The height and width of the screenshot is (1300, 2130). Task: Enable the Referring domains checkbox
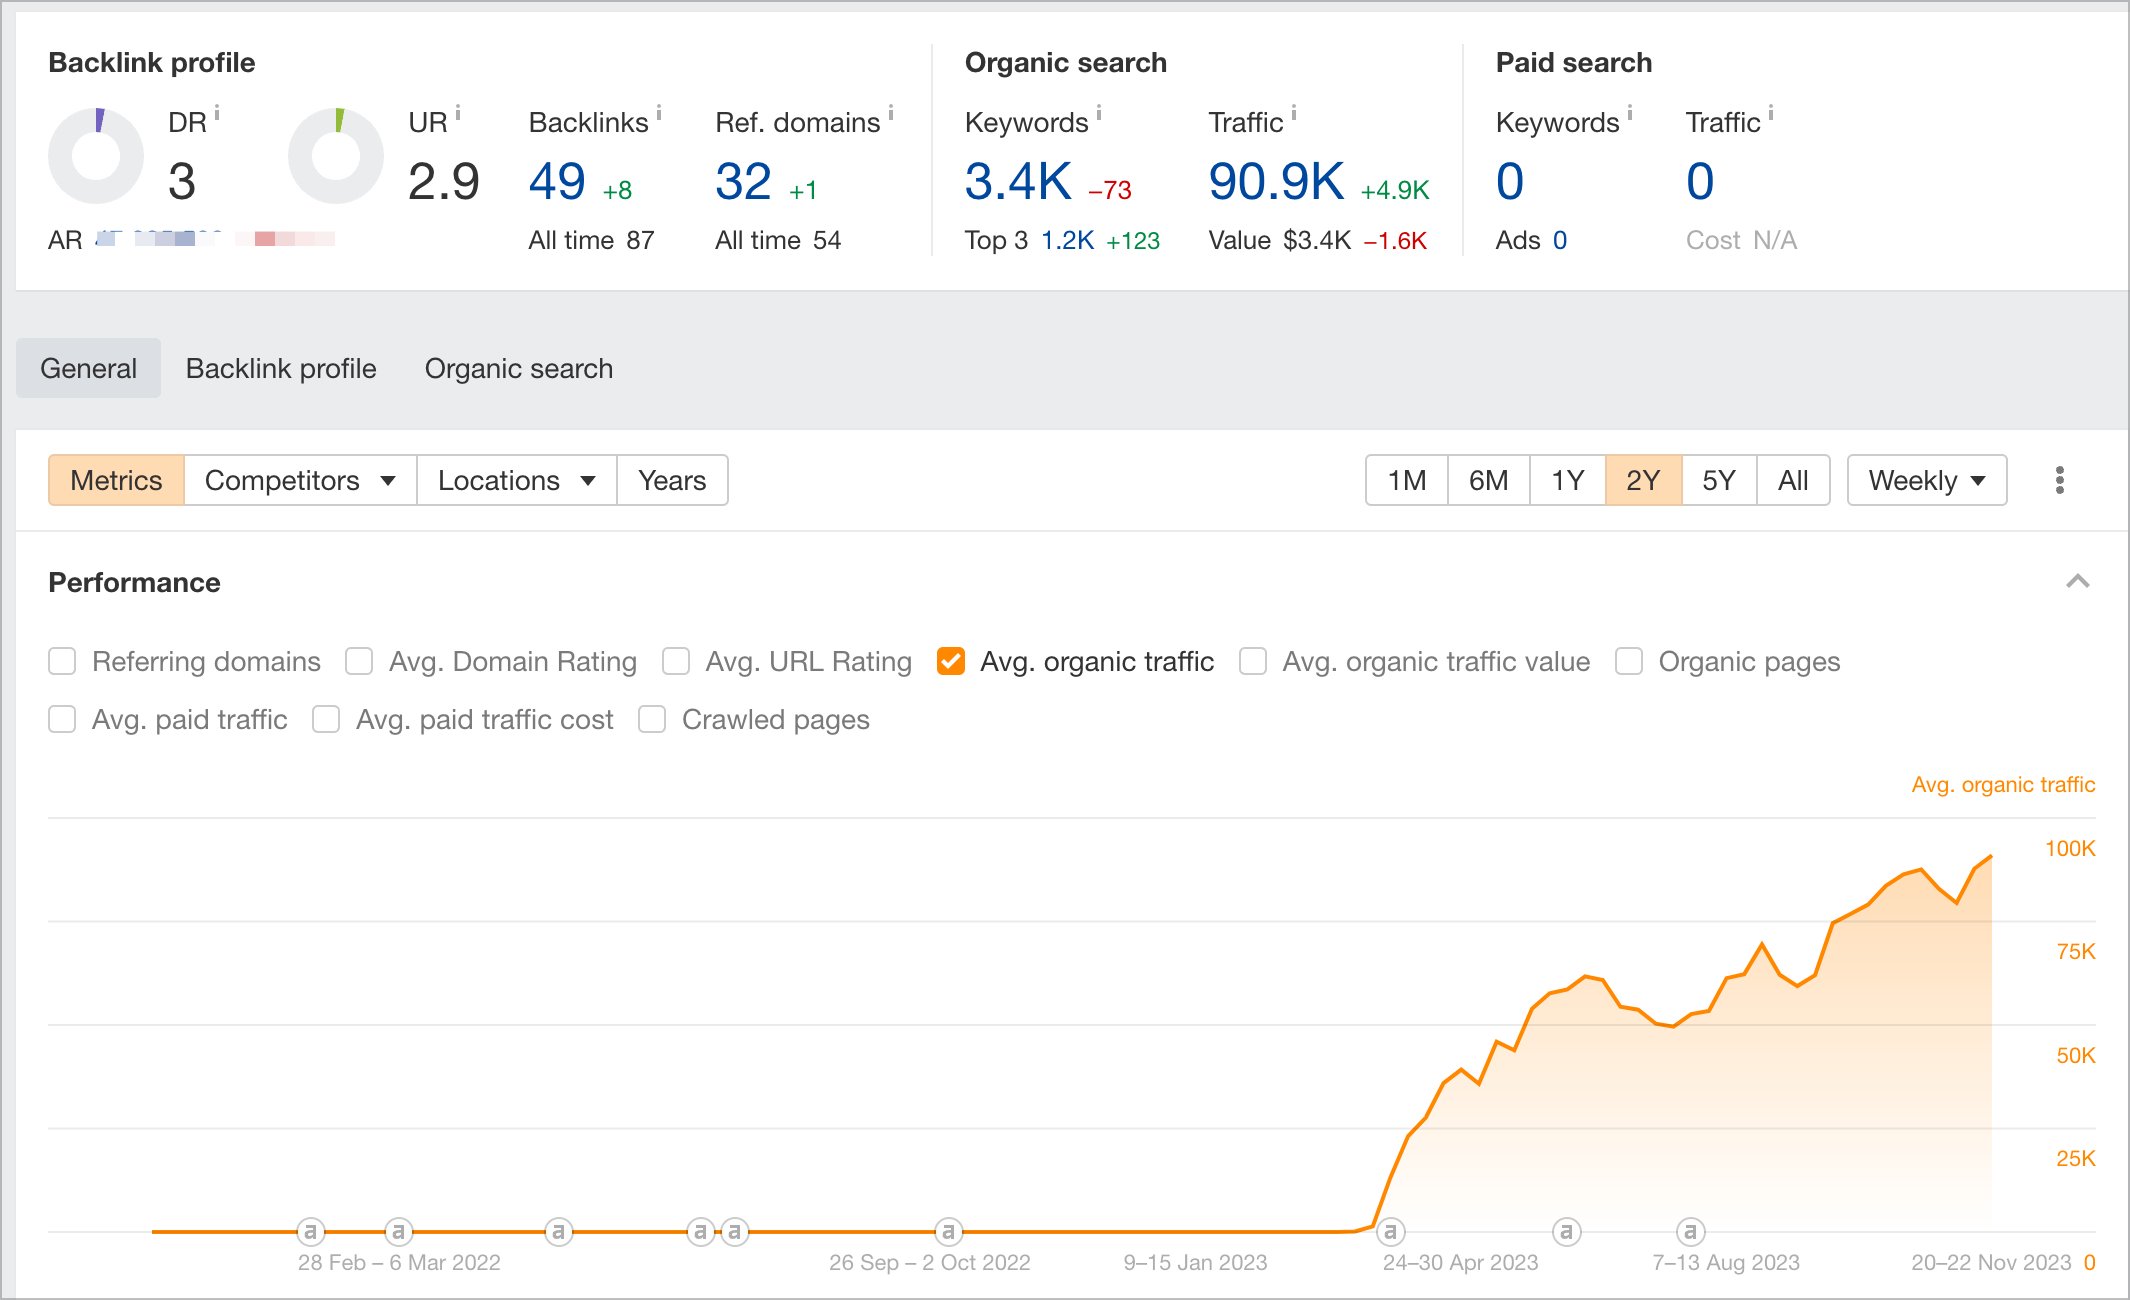coord(62,661)
